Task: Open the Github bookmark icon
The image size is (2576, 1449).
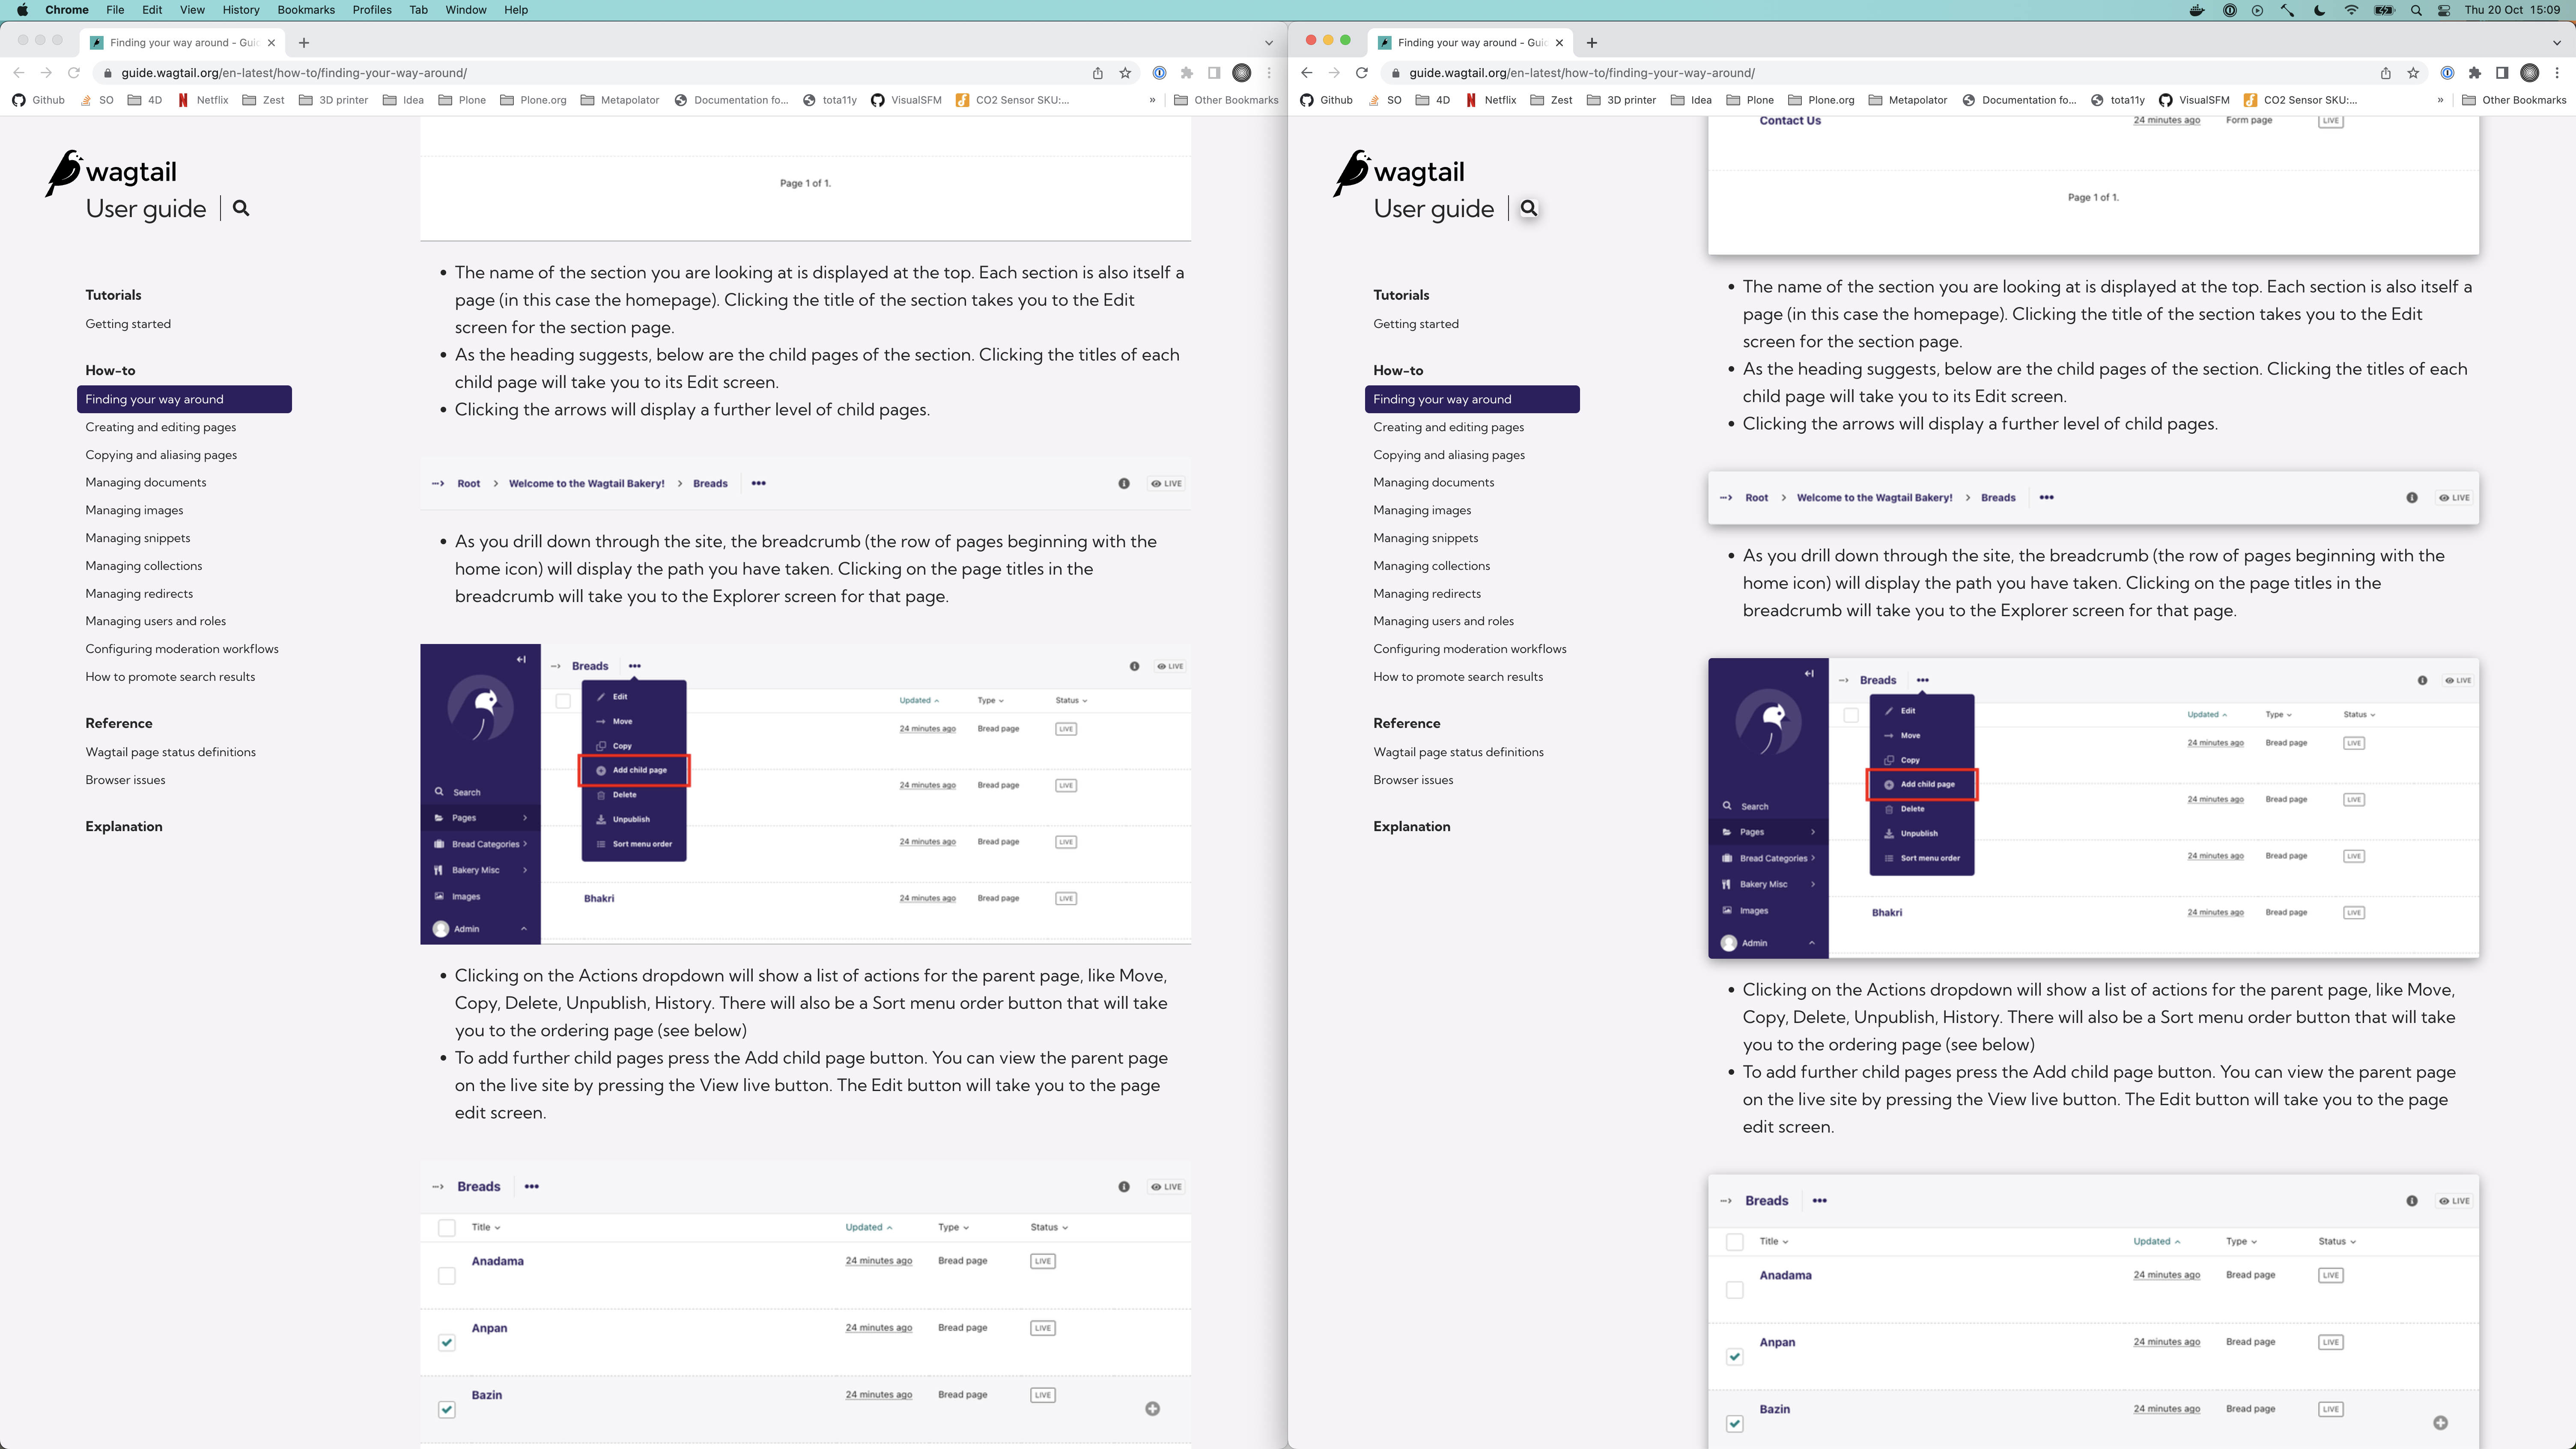Action: coord(18,100)
